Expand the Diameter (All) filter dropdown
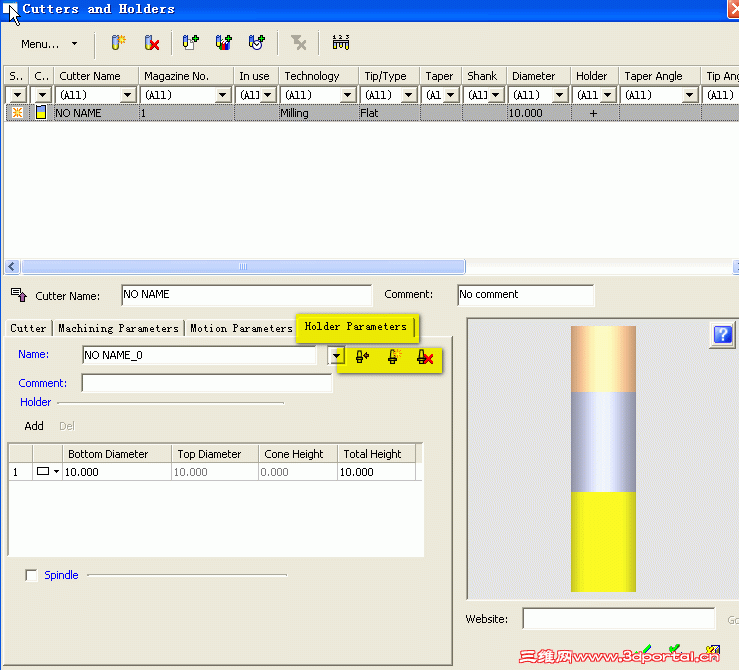Image resolution: width=739 pixels, height=670 pixels. [x=559, y=95]
